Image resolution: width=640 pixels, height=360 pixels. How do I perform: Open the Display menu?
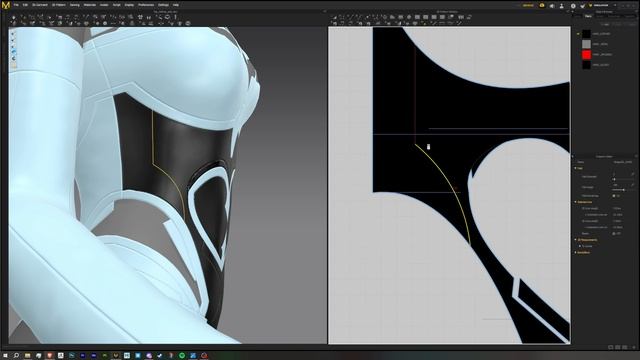coord(129,5)
